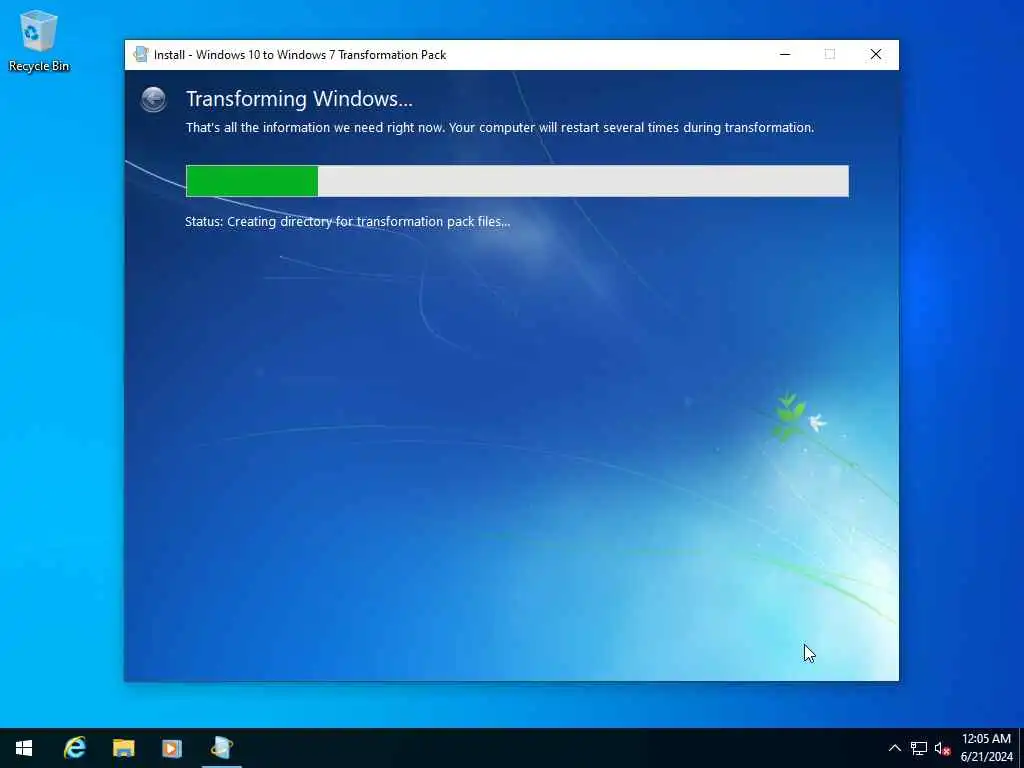This screenshot has height=768, width=1024.
Task: Click the 'Transforming Windows...' heading
Action: click(x=299, y=99)
